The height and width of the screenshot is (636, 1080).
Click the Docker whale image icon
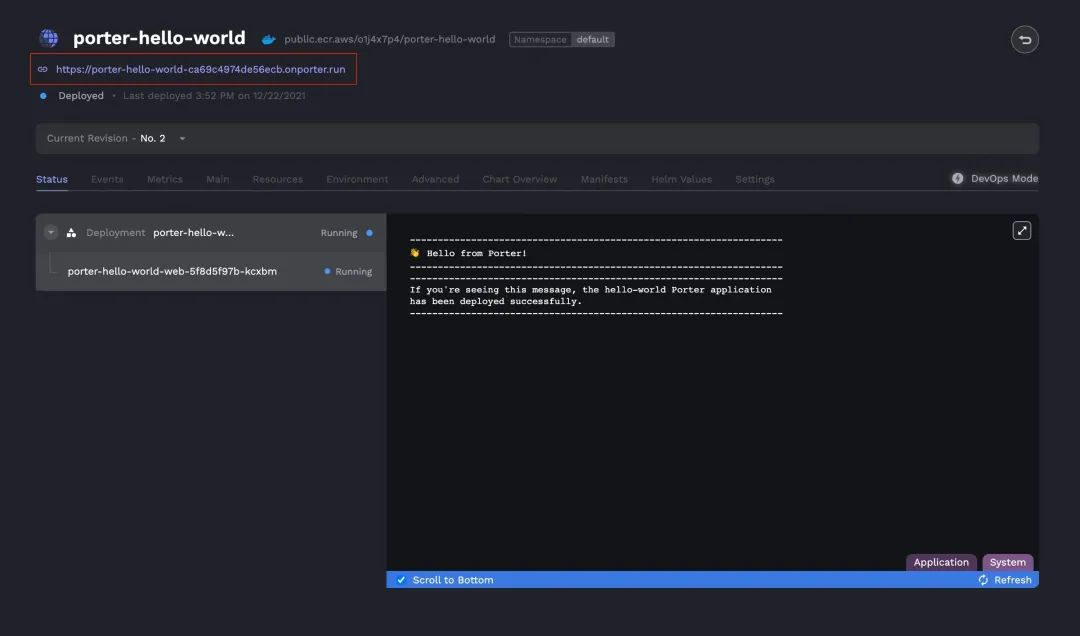269,40
